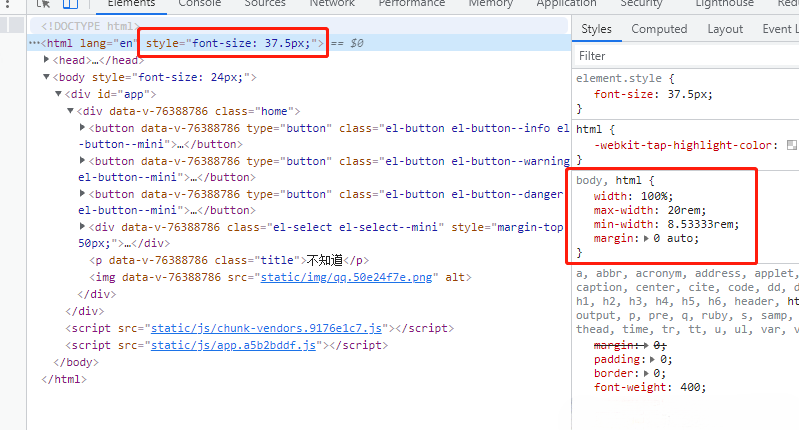Expand the el-button--danger button node

(83, 194)
